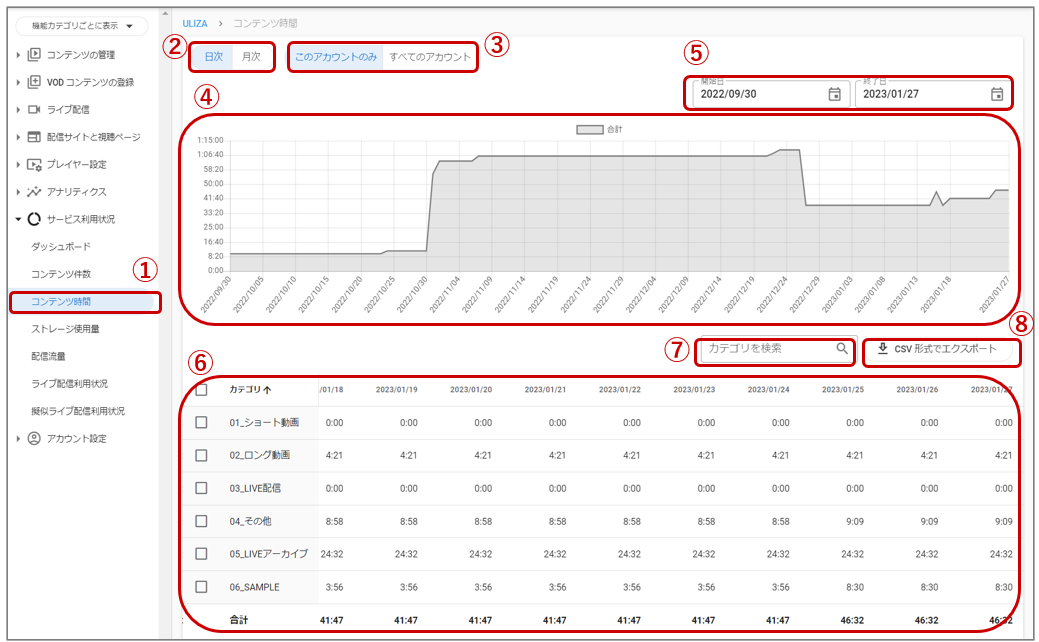The height and width of the screenshot is (642, 1039).
Task: Click the ULIZA breadcrumb link
Action: pyautogui.click(x=194, y=22)
